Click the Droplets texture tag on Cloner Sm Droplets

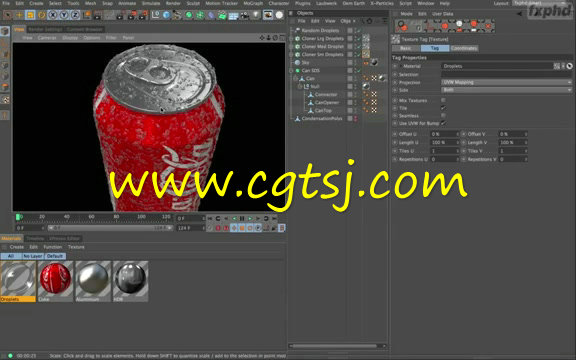pos(366,54)
